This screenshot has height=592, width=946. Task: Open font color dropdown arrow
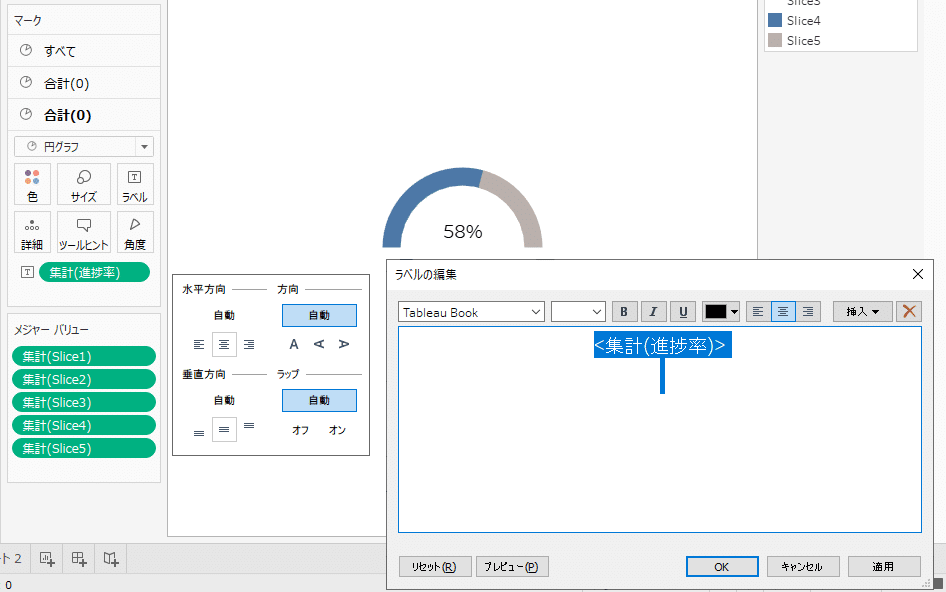734,312
